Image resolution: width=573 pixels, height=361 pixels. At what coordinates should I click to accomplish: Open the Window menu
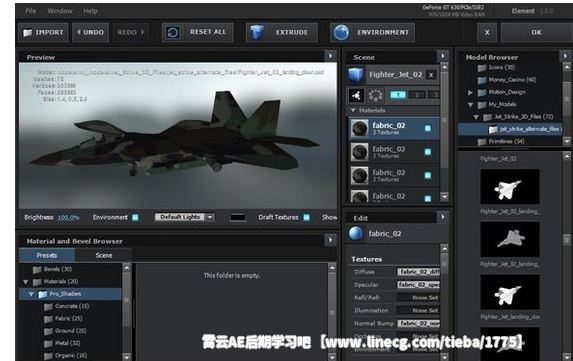pos(60,11)
